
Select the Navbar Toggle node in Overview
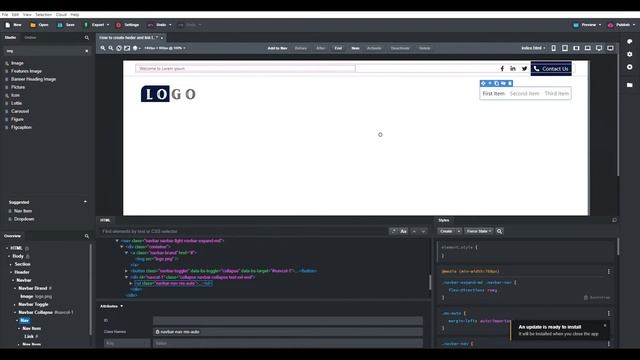33,304
